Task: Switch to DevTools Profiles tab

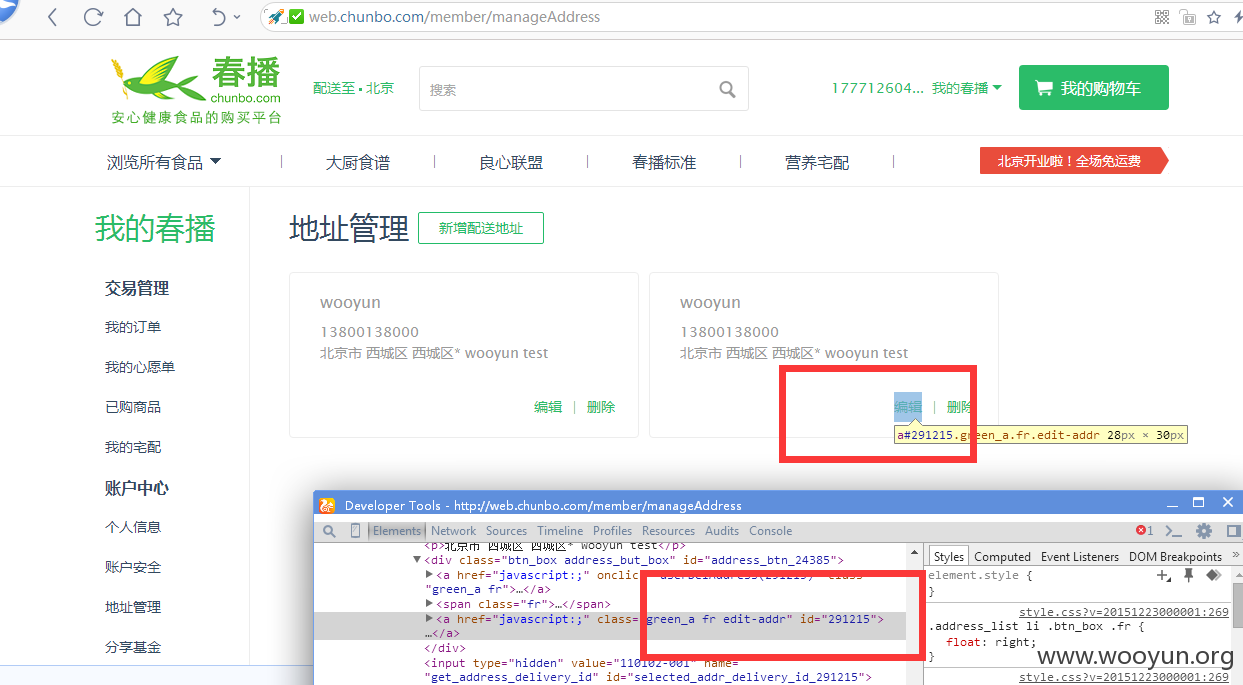Action: [612, 531]
